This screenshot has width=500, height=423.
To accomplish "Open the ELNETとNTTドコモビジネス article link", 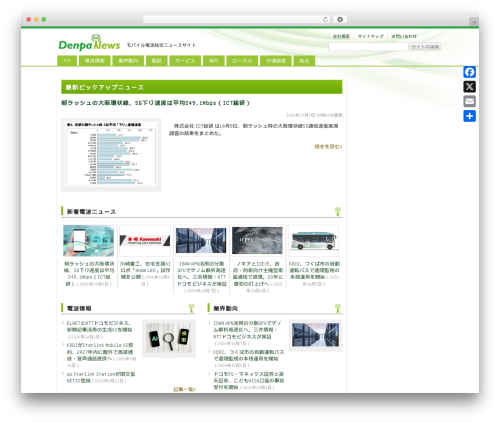I will 99,326.
